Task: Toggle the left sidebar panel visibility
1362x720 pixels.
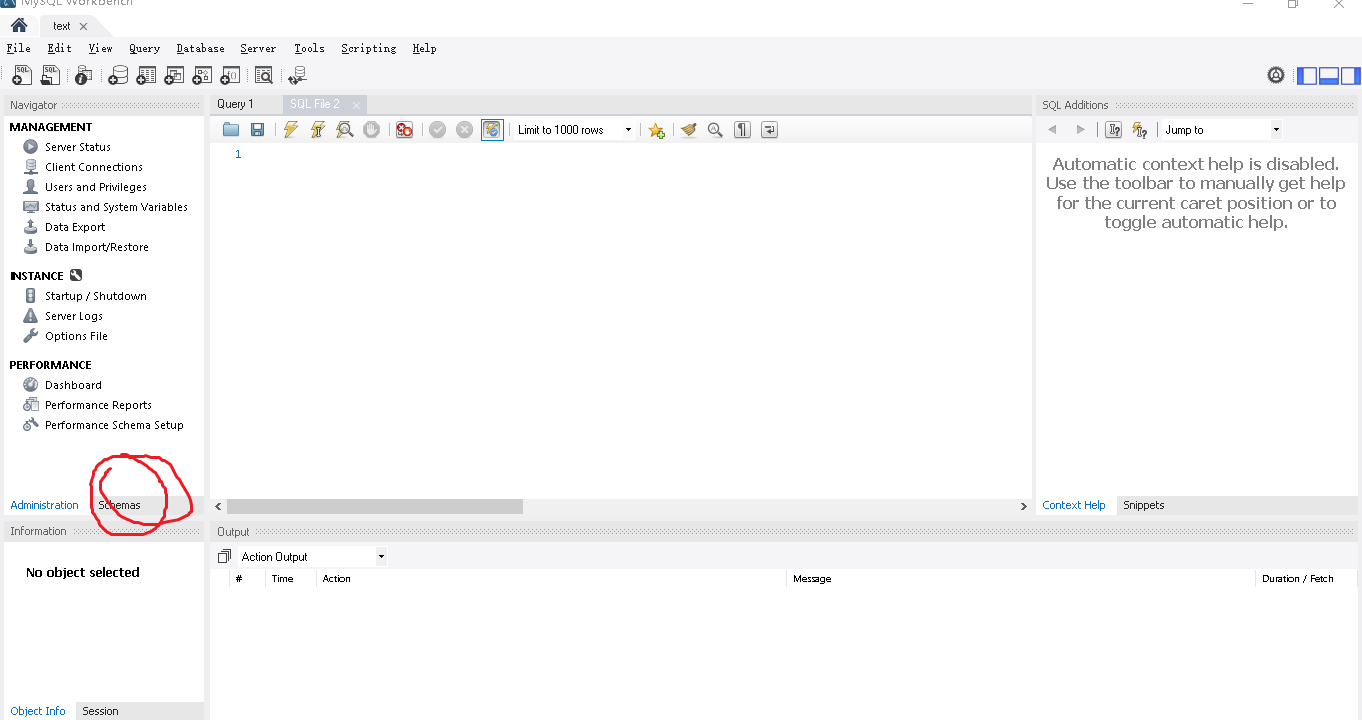Action: coord(1307,75)
